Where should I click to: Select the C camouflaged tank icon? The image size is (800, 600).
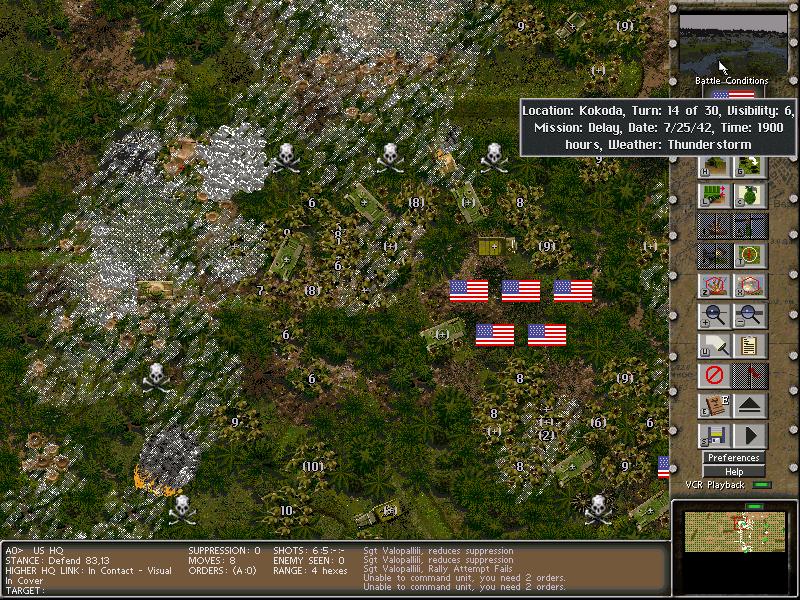point(747,194)
